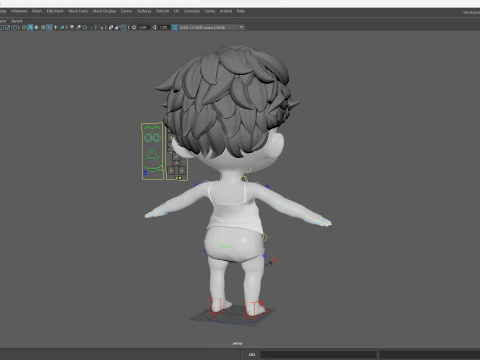The width and height of the screenshot is (480, 360).
Task: Toggle smooth shade all display
Action: [30, 27]
